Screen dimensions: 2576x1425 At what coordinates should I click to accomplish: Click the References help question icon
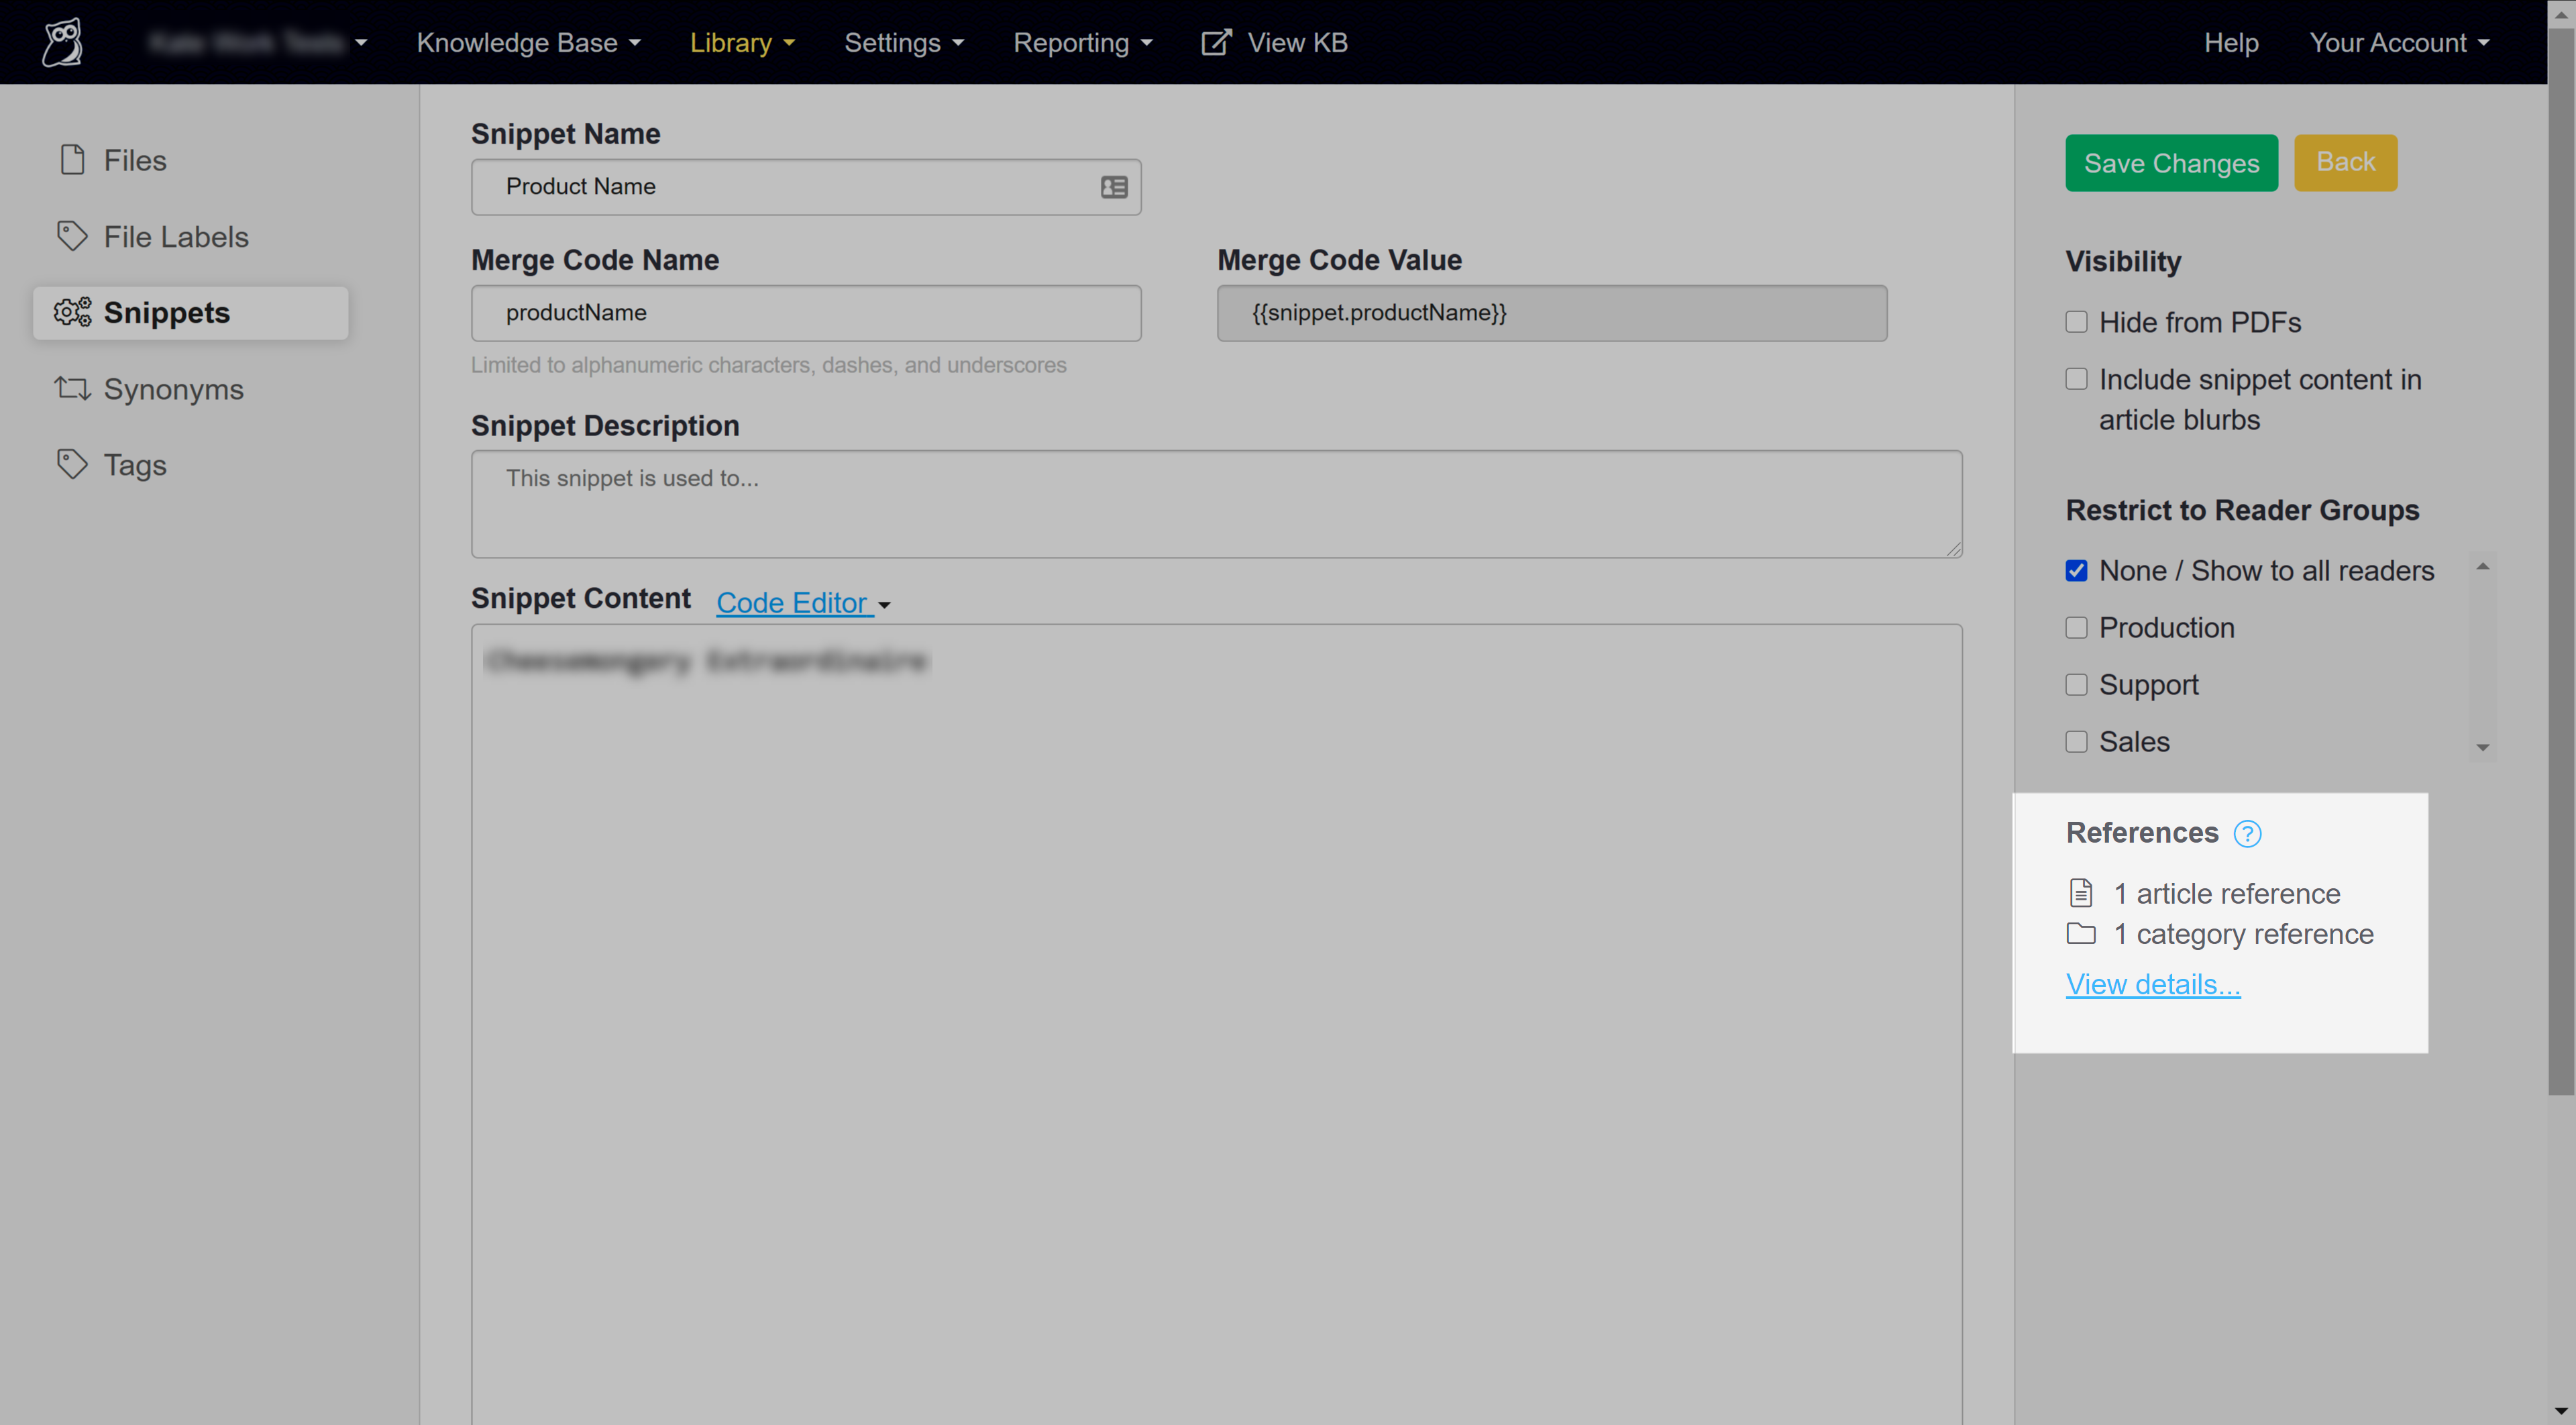click(2247, 834)
